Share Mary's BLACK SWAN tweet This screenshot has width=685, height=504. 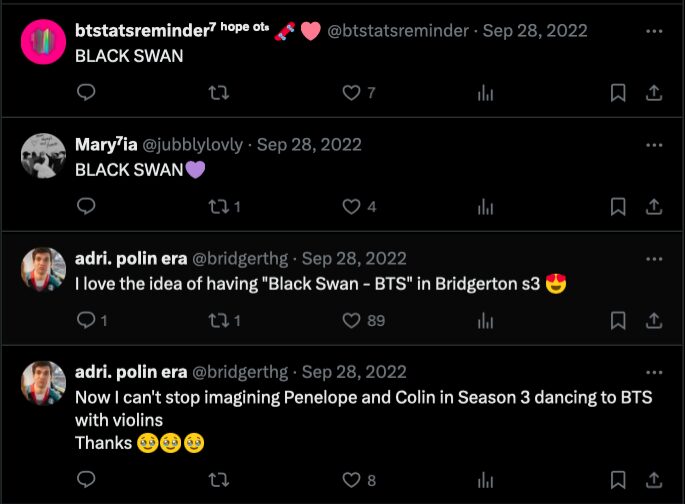coord(654,207)
